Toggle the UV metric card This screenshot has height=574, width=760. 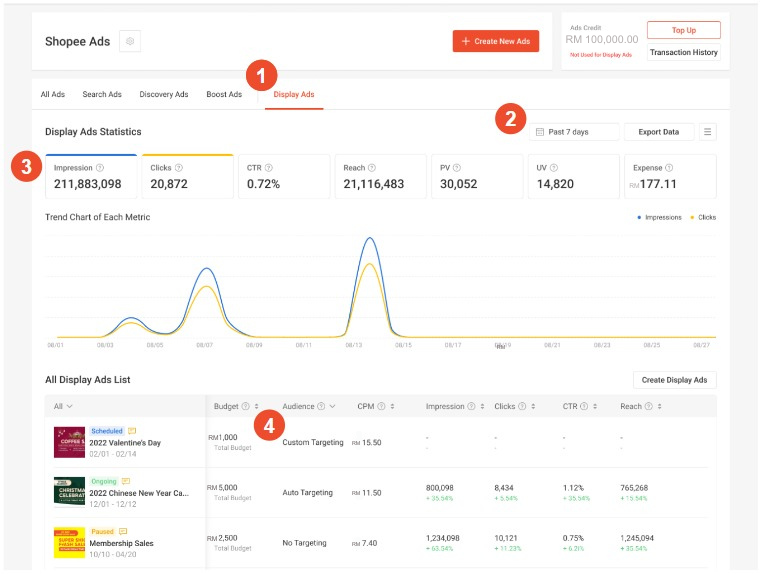573,176
